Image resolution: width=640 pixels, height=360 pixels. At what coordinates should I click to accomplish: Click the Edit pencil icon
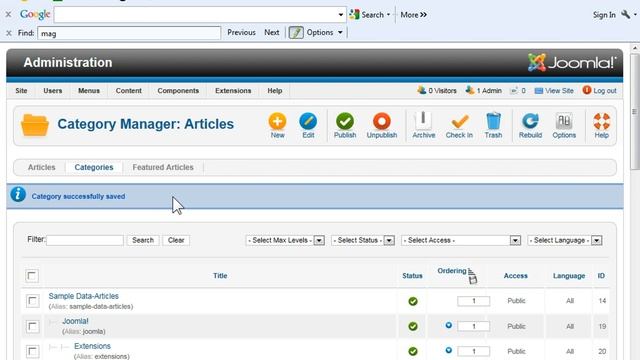coord(308,121)
